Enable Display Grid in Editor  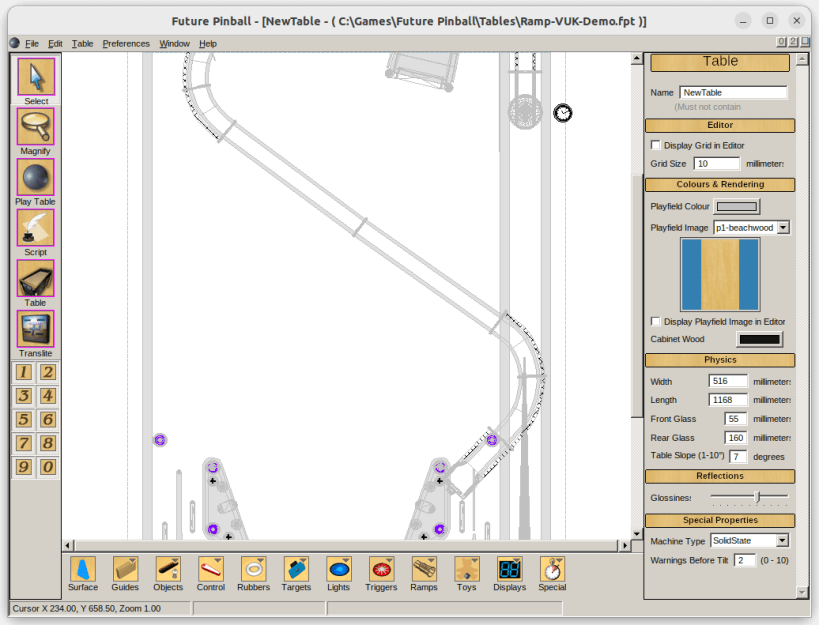tap(656, 145)
